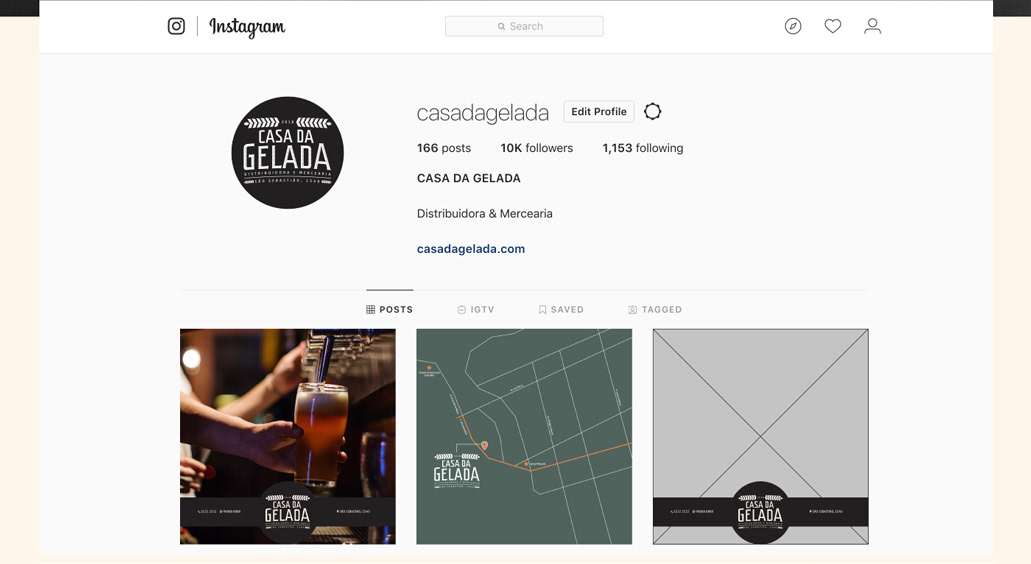Open the profile person icon
1031x564 pixels.
[873, 26]
